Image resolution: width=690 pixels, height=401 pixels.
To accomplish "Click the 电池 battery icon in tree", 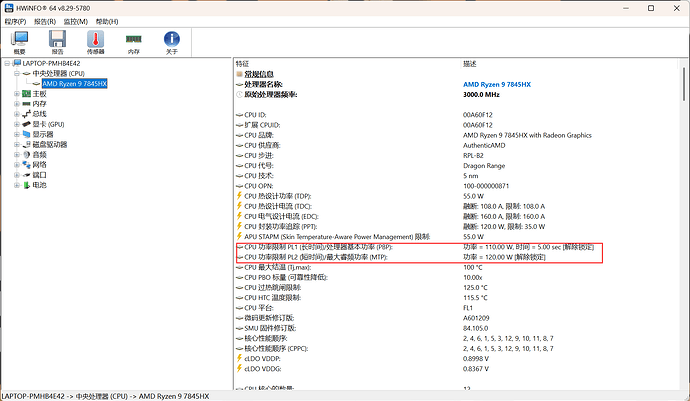I will coord(26,185).
